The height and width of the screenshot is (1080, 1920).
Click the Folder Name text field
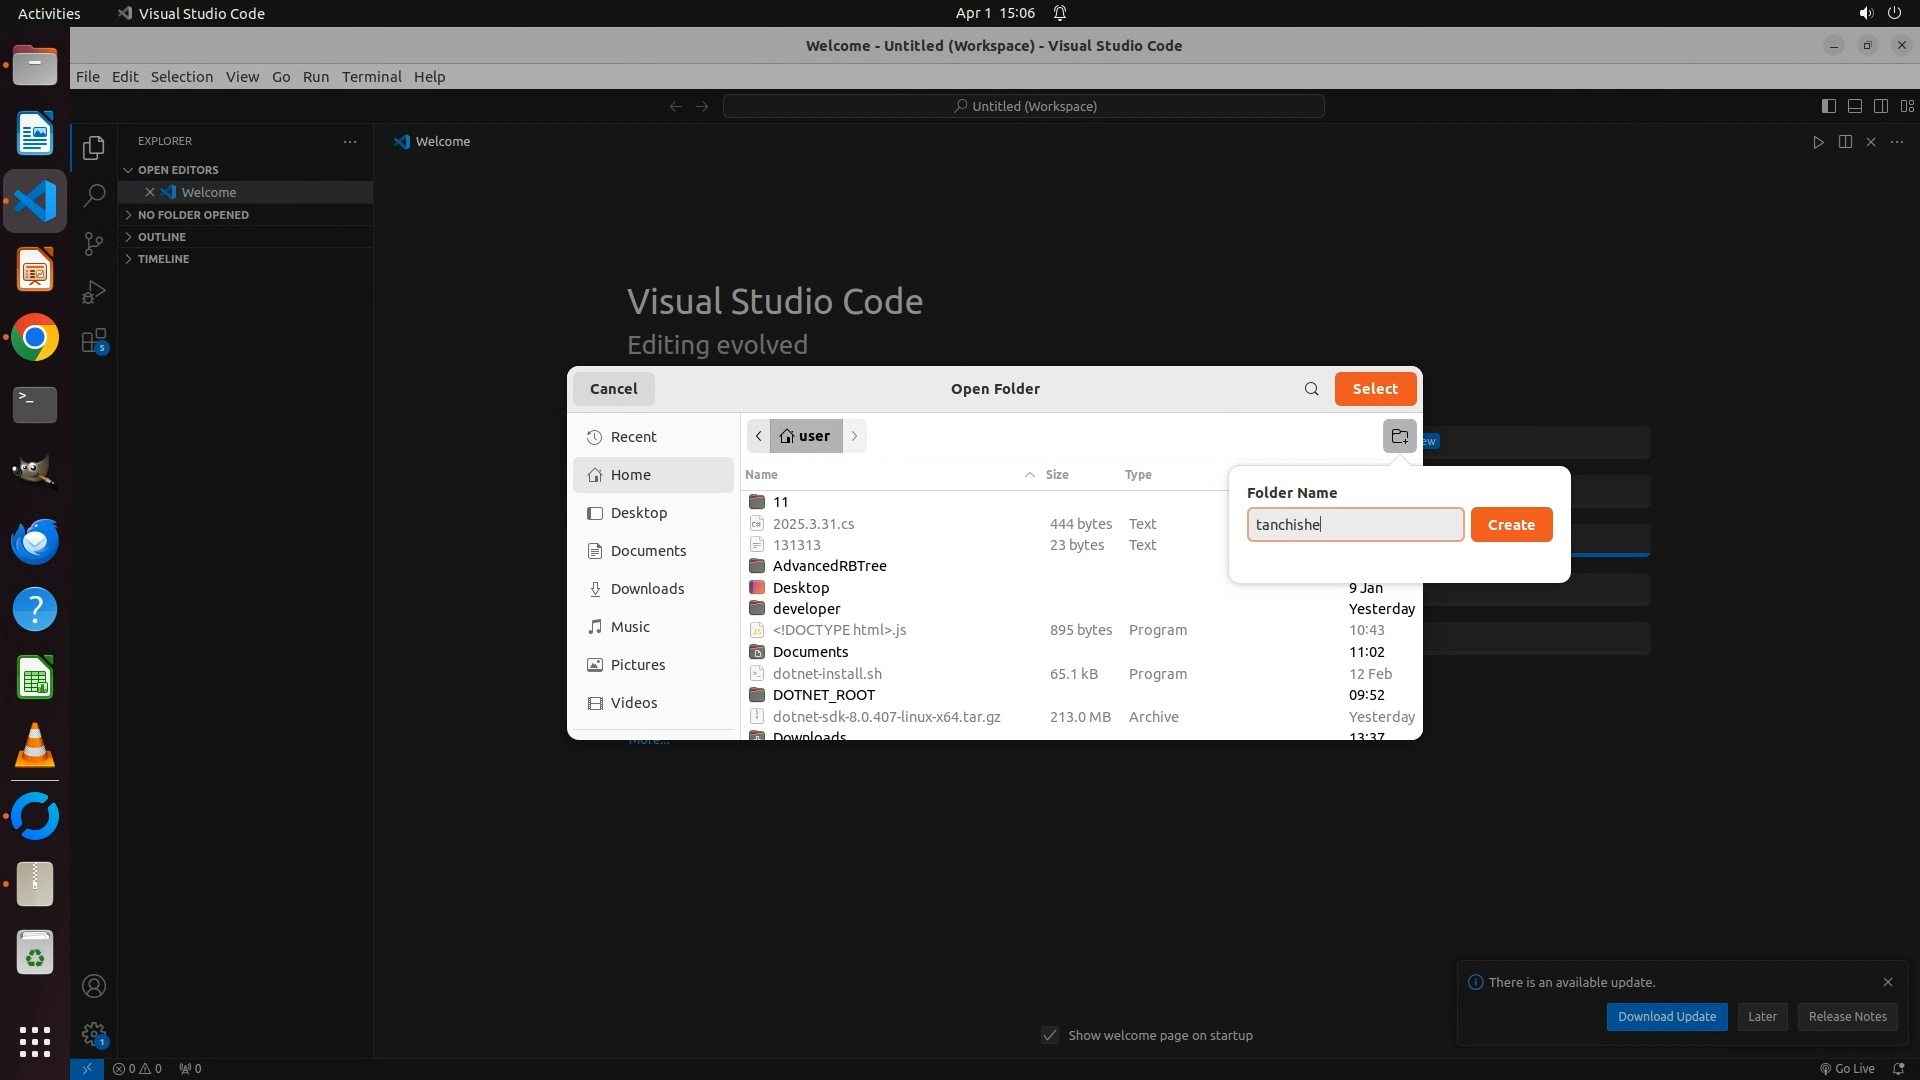[1354, 525]
